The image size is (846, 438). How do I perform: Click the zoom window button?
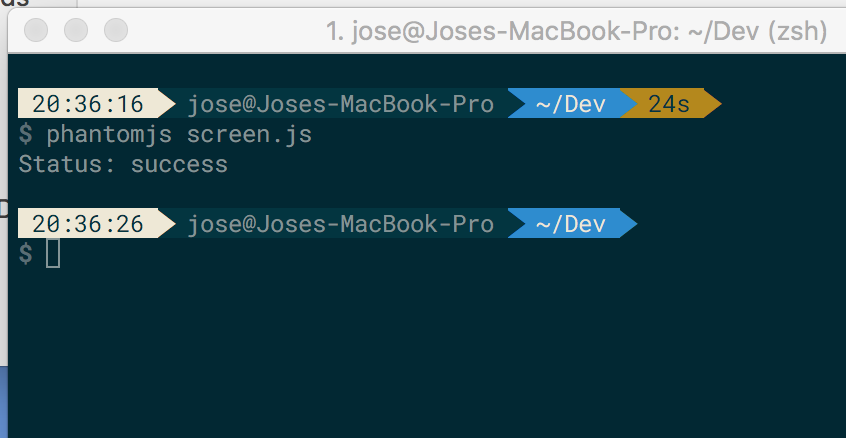click(116, 30)
